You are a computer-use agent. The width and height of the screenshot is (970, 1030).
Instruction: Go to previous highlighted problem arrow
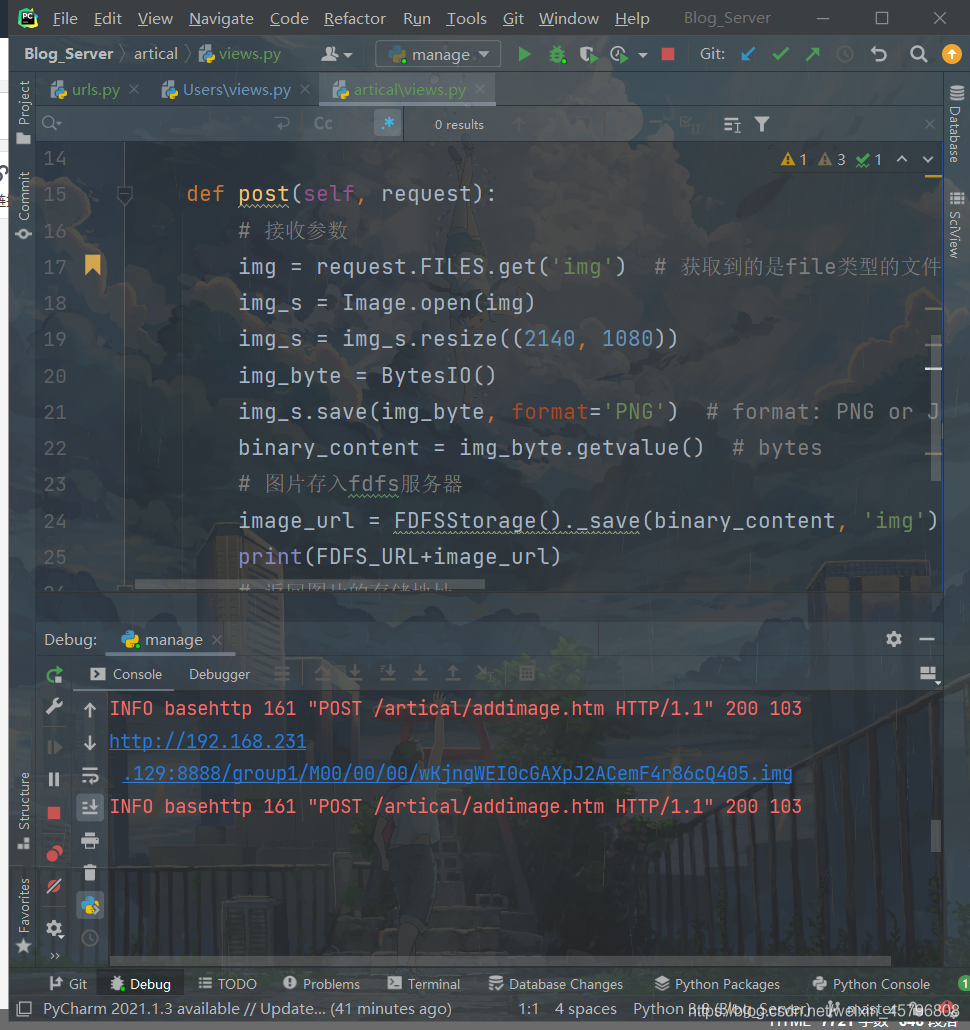[902, 159]
